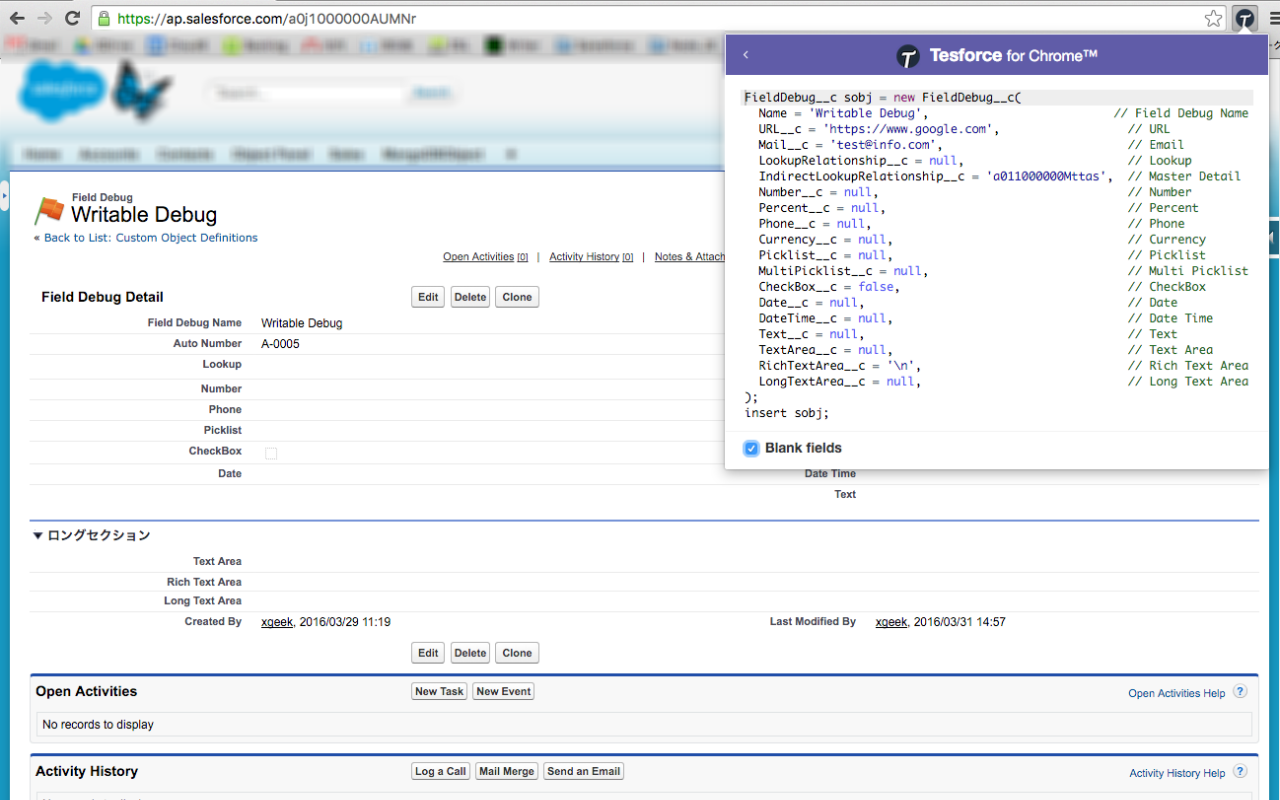Viewport: 1280px width, 800px height.
Task: Click the help icon beside Activity History Help
Action: (x=1240, y=772)
